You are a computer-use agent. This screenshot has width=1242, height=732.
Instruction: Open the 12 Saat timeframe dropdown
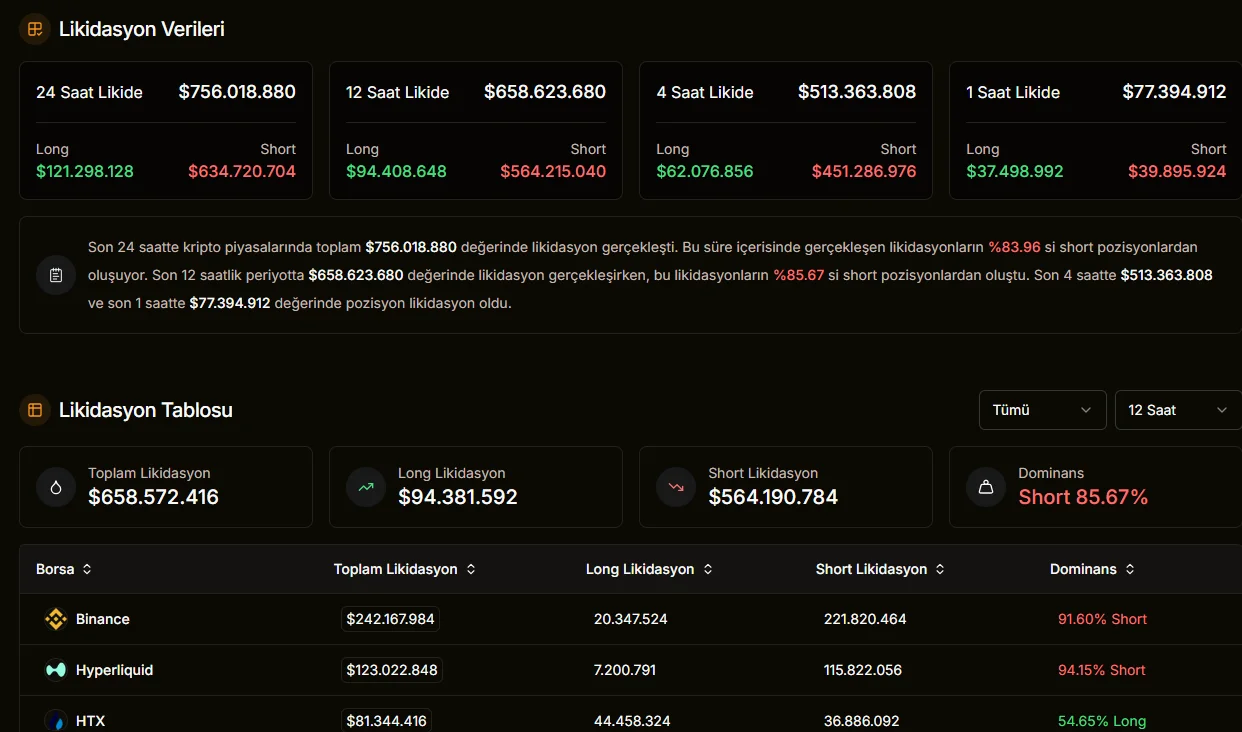(x=1178, y=410)
